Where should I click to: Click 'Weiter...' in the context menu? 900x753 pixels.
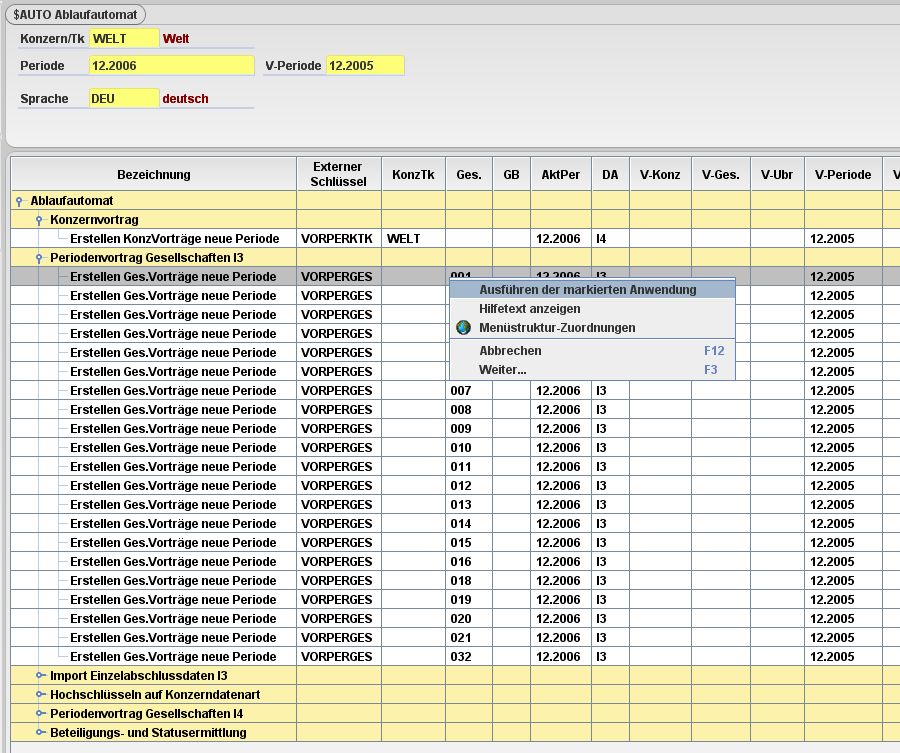[502, 370]
